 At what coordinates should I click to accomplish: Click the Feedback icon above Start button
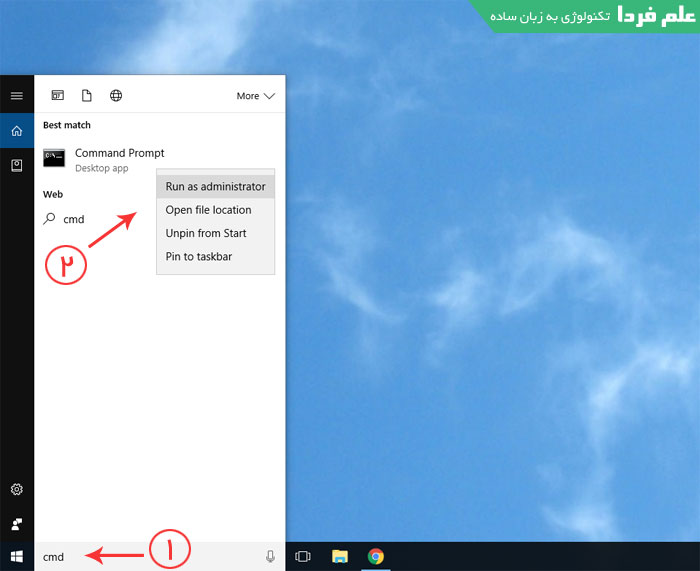(x=16, y=524)
